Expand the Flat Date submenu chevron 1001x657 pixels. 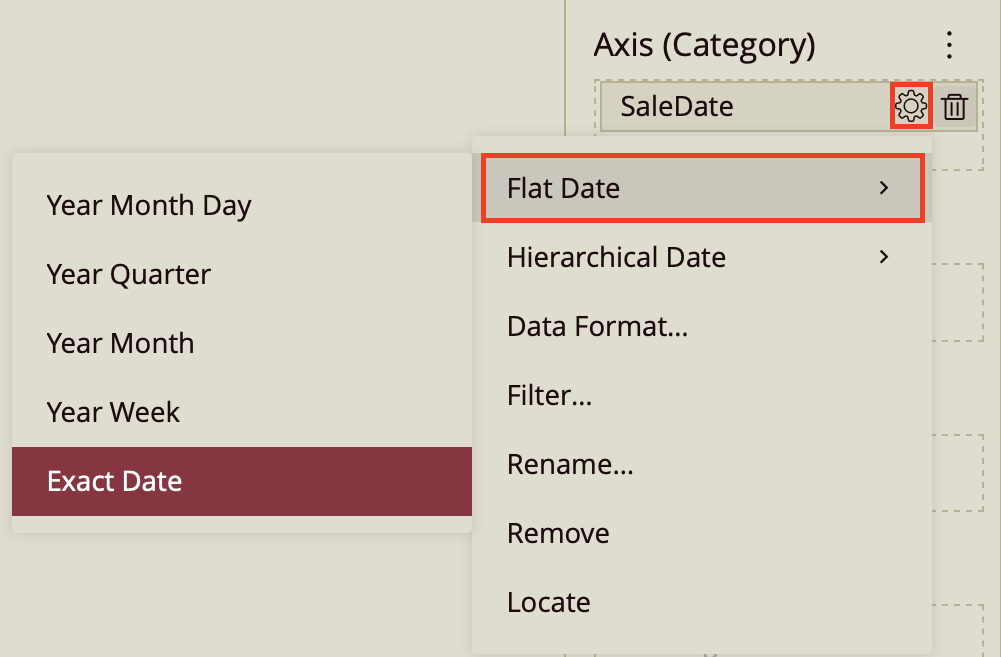[x=883, y=188]
